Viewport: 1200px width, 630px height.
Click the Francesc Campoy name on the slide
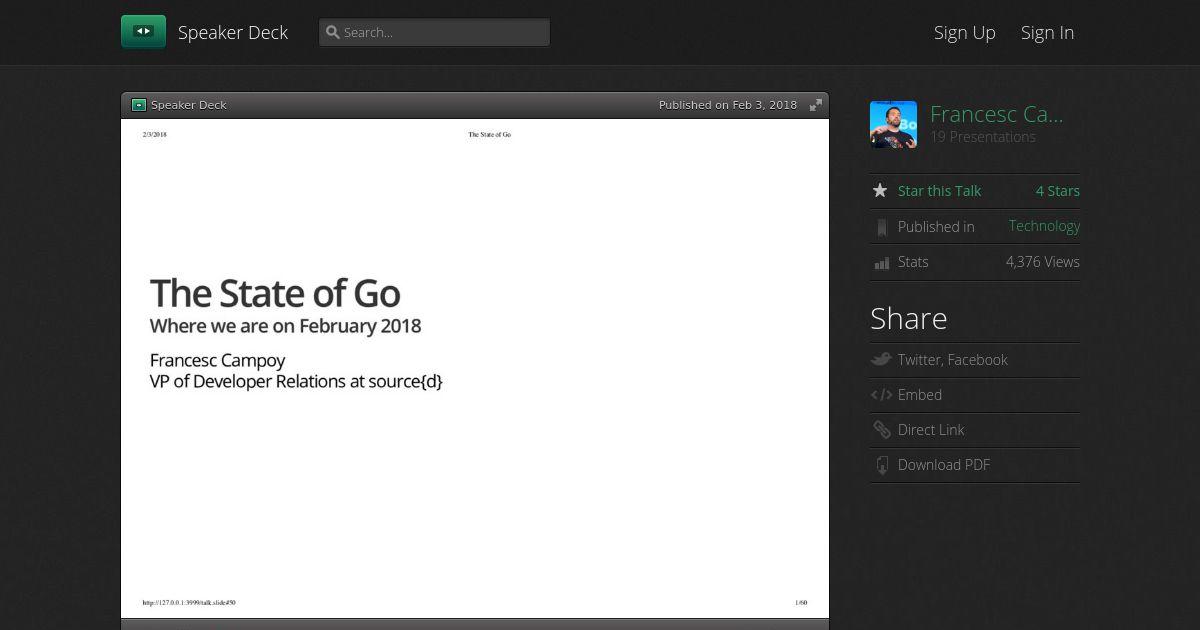tap(217, 360)
